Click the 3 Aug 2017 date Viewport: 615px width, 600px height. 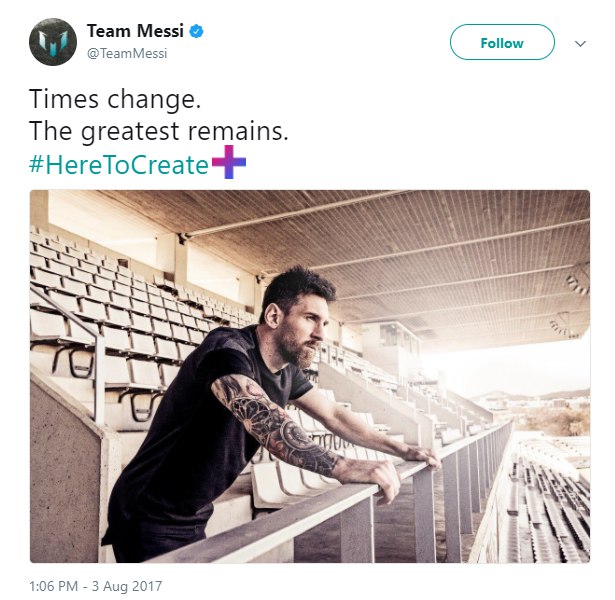(x=127, y=586)
